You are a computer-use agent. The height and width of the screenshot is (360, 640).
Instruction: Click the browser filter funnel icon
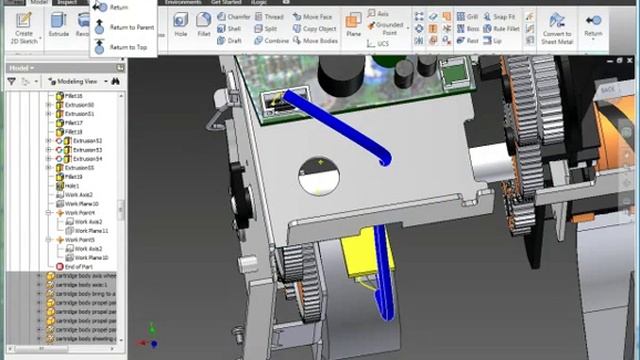click(11, 82)
